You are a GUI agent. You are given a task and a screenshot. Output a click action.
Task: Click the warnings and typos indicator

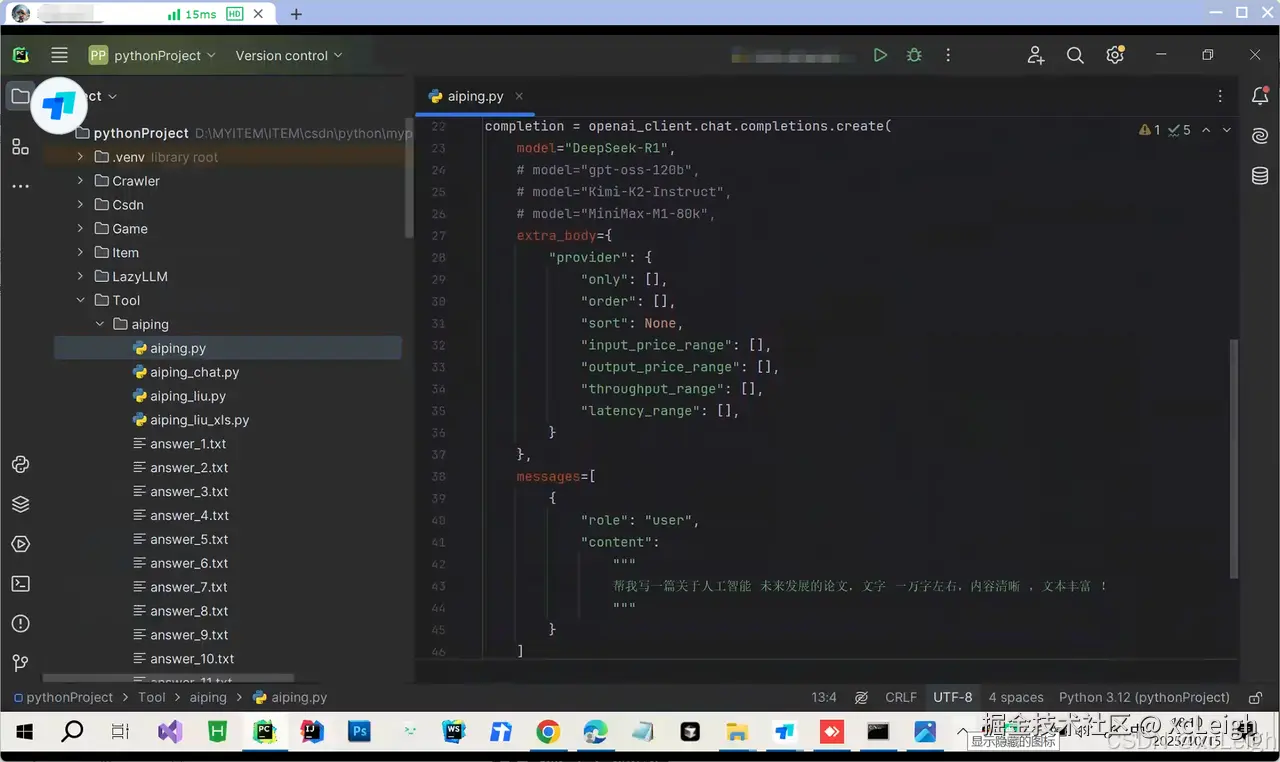[x=1165, y=130]
